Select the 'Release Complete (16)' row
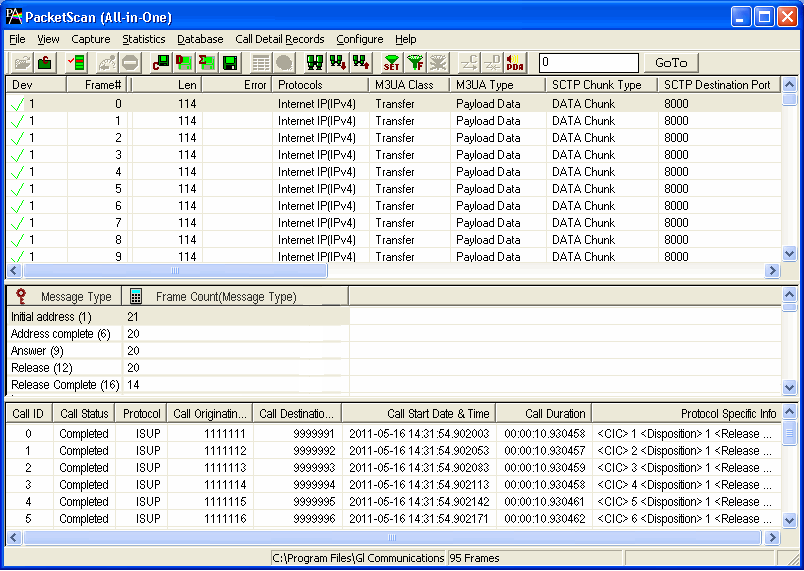The height and width of the screenshot is (571, 804). tap(177, 384)
